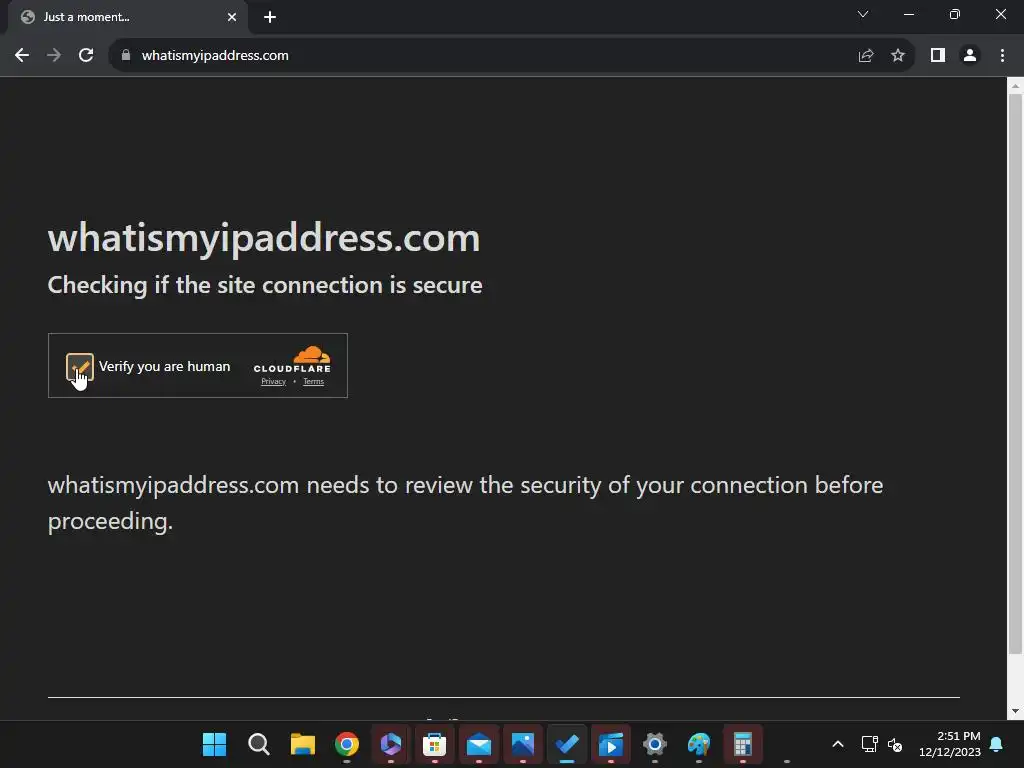1024x768 pixels.
Task: Open a new browser tab
Action: pos(270,17)
